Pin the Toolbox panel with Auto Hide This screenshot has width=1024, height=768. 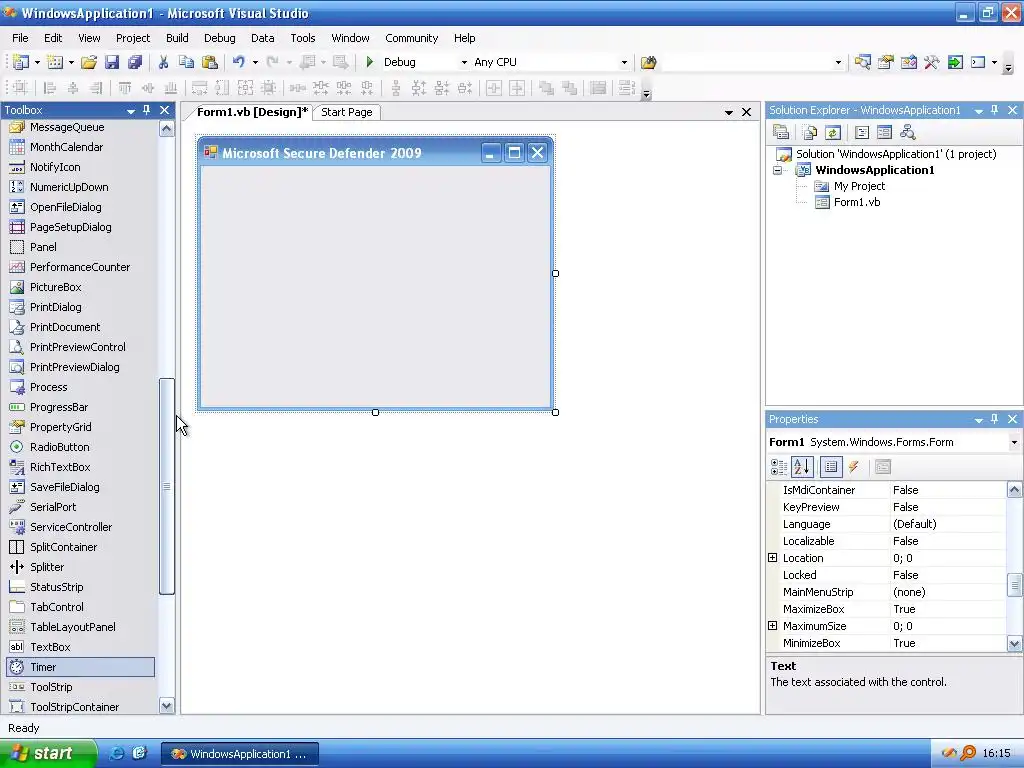coord(147,110)
